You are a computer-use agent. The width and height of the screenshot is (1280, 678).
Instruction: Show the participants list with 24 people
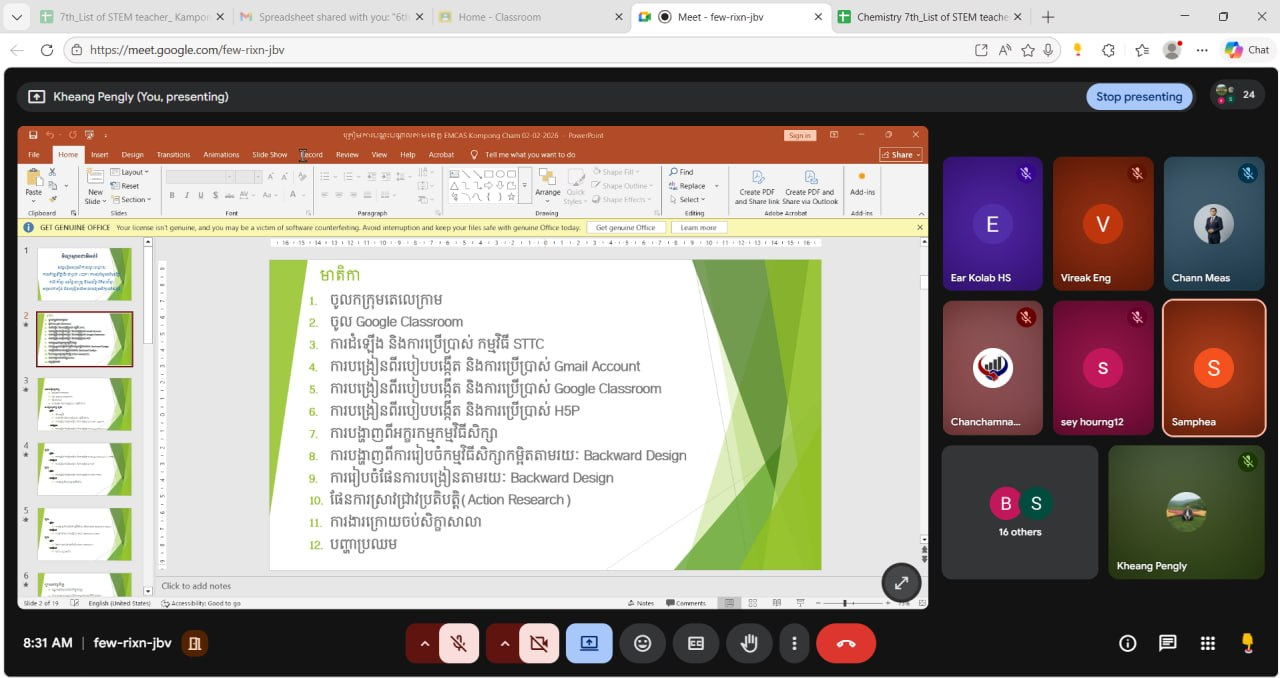(x=1237, y=96)
